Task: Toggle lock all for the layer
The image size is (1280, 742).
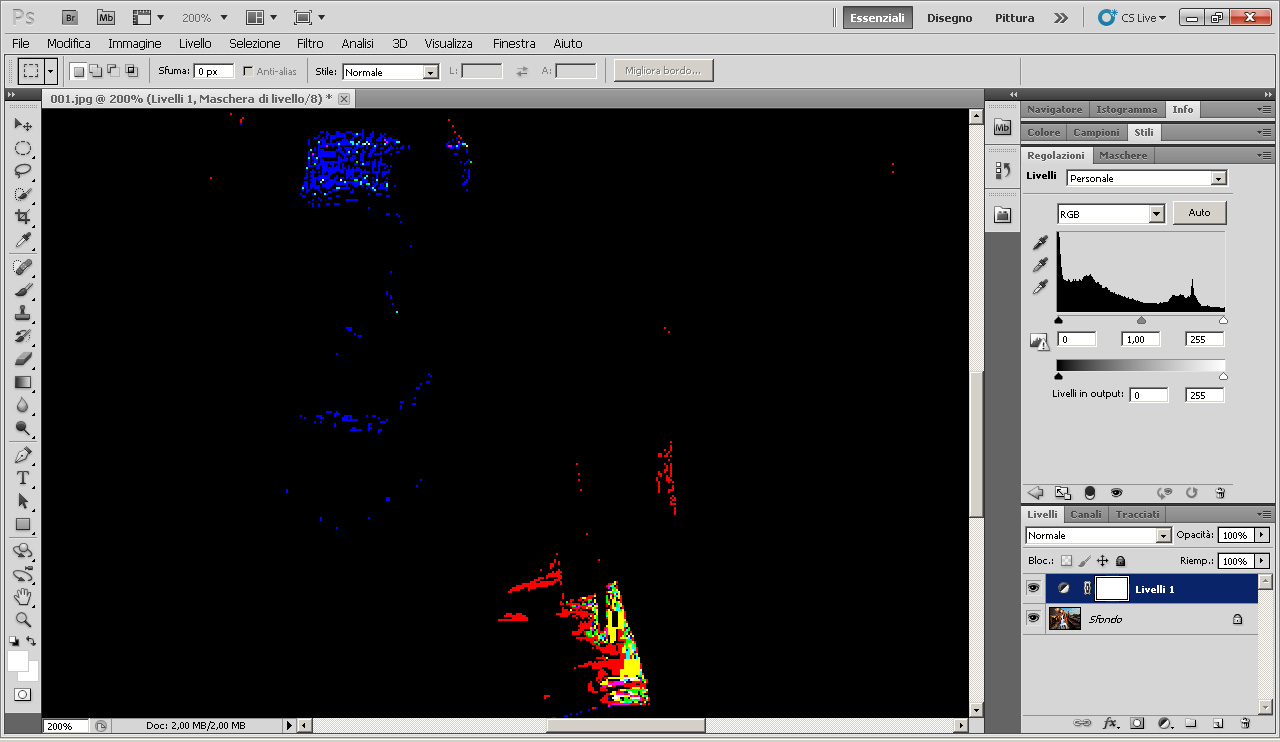Action: point(1120,561)
